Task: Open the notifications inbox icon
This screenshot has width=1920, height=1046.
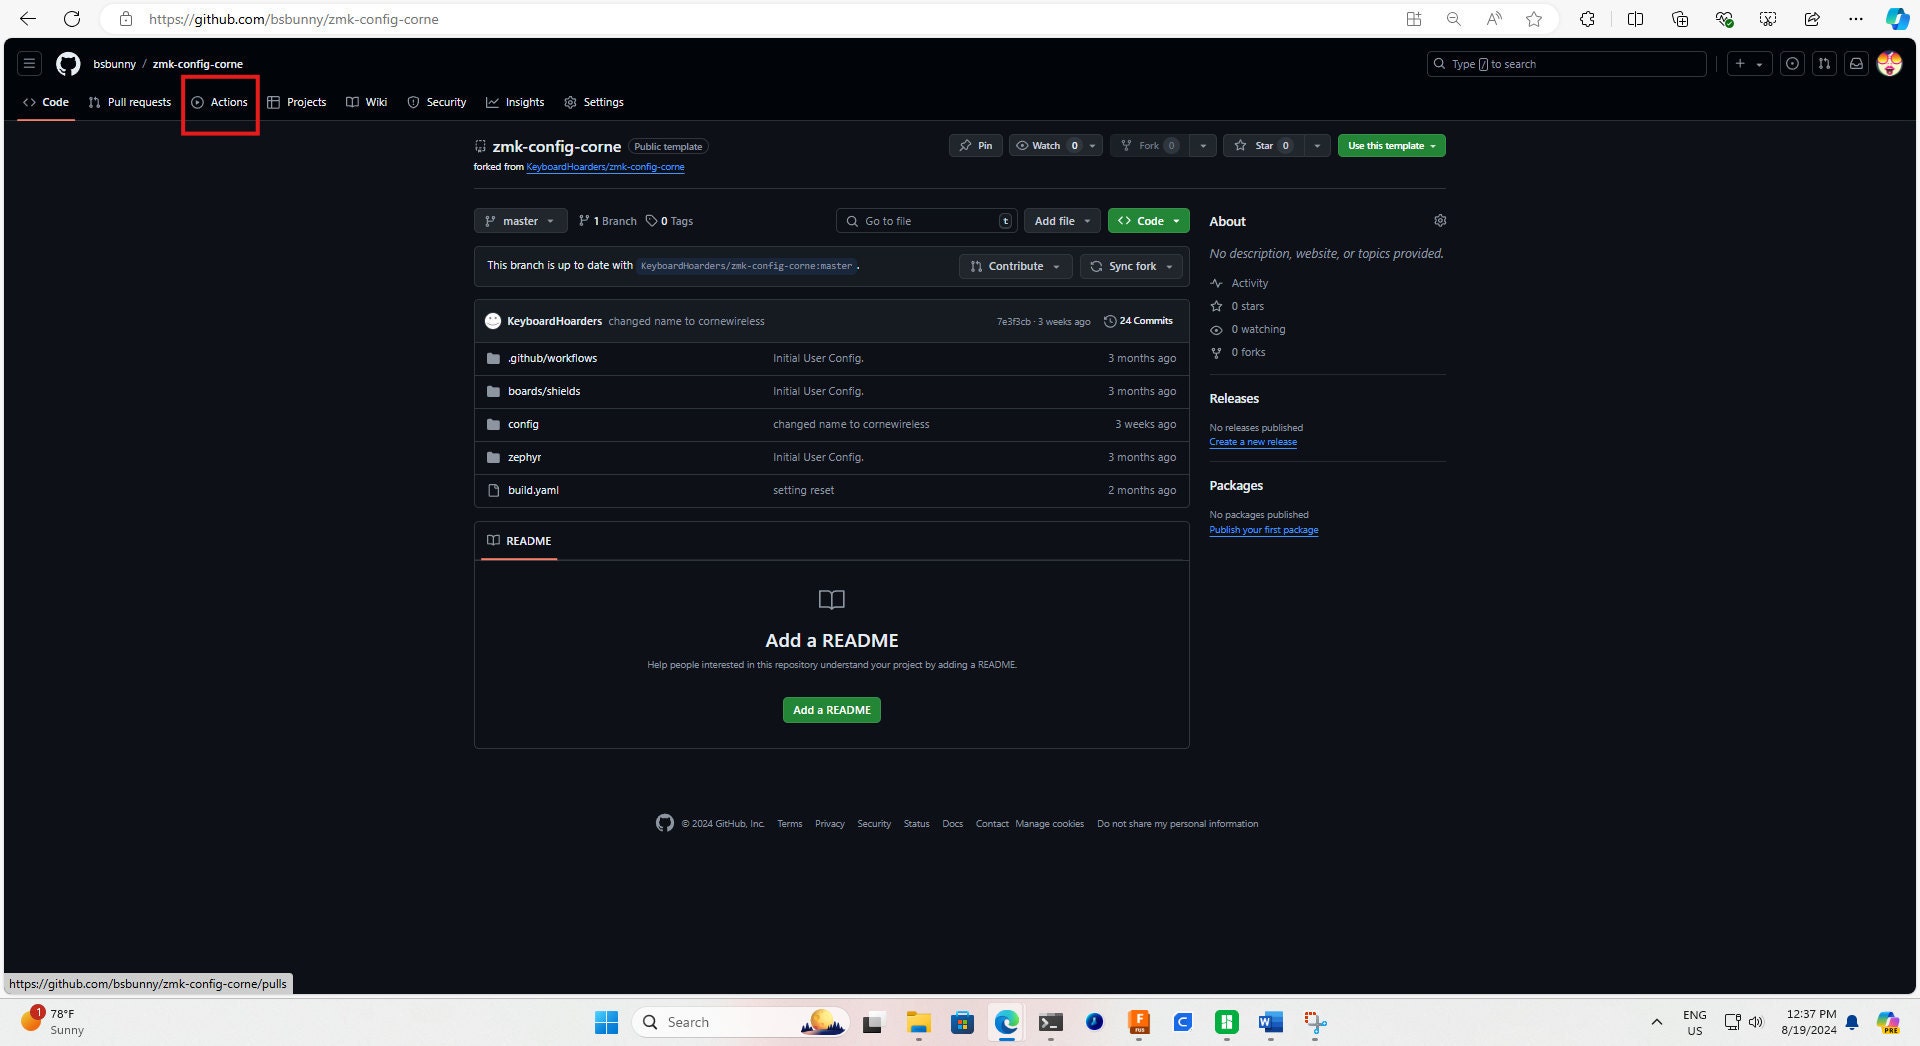Action: point(1856,64)
